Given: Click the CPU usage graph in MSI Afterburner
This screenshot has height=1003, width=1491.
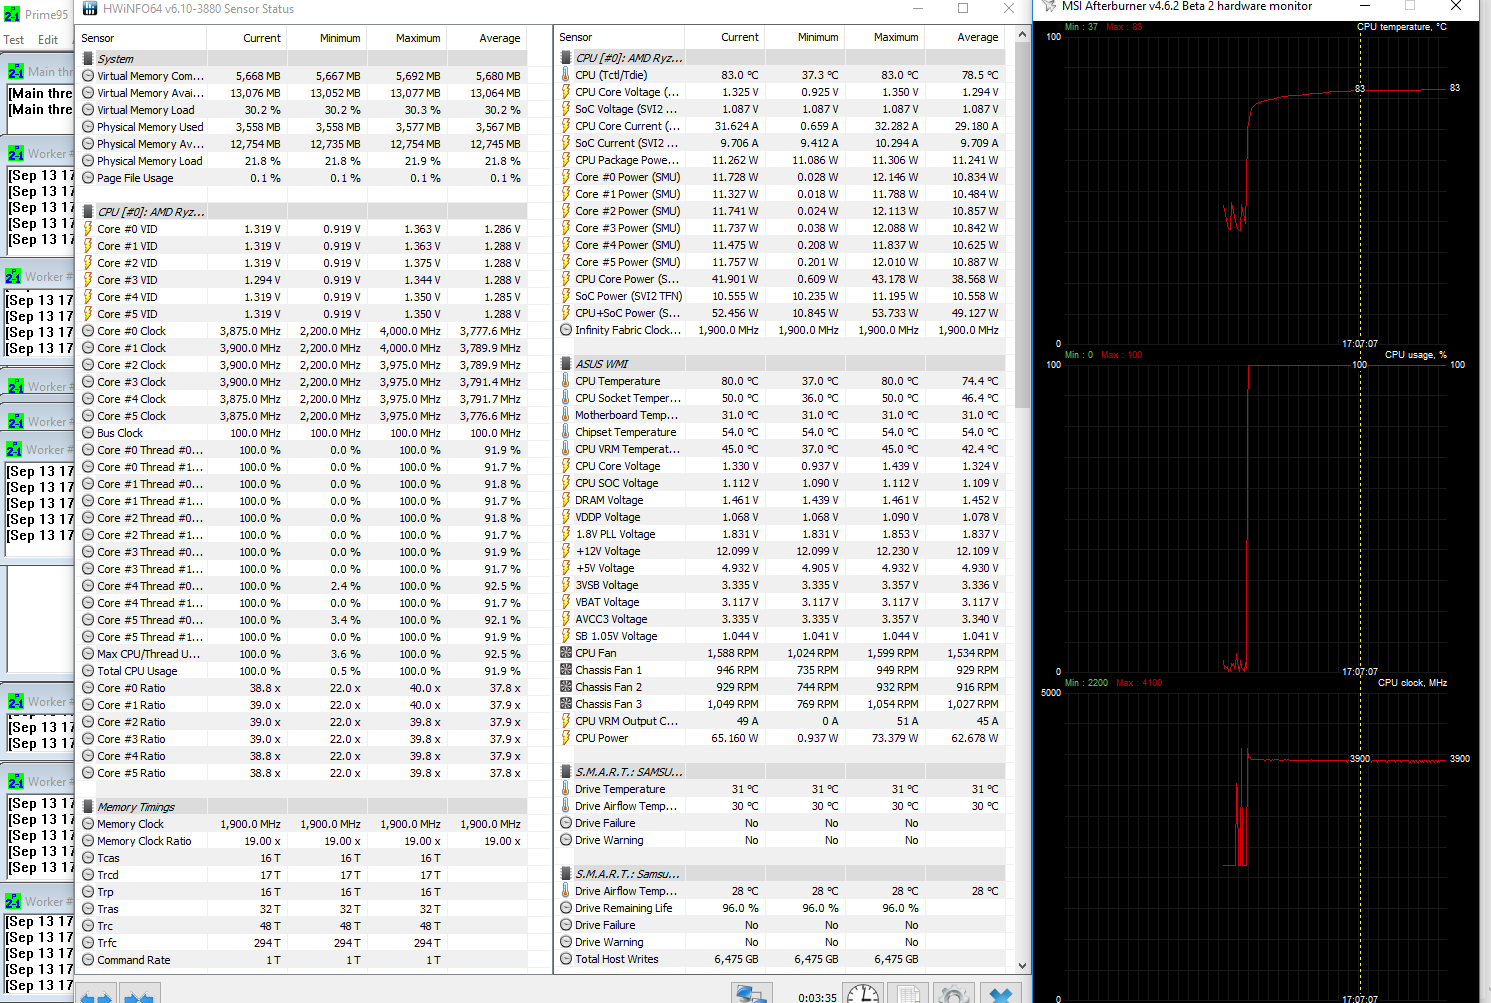Looking at the screenshot, I should point(1255,517).
